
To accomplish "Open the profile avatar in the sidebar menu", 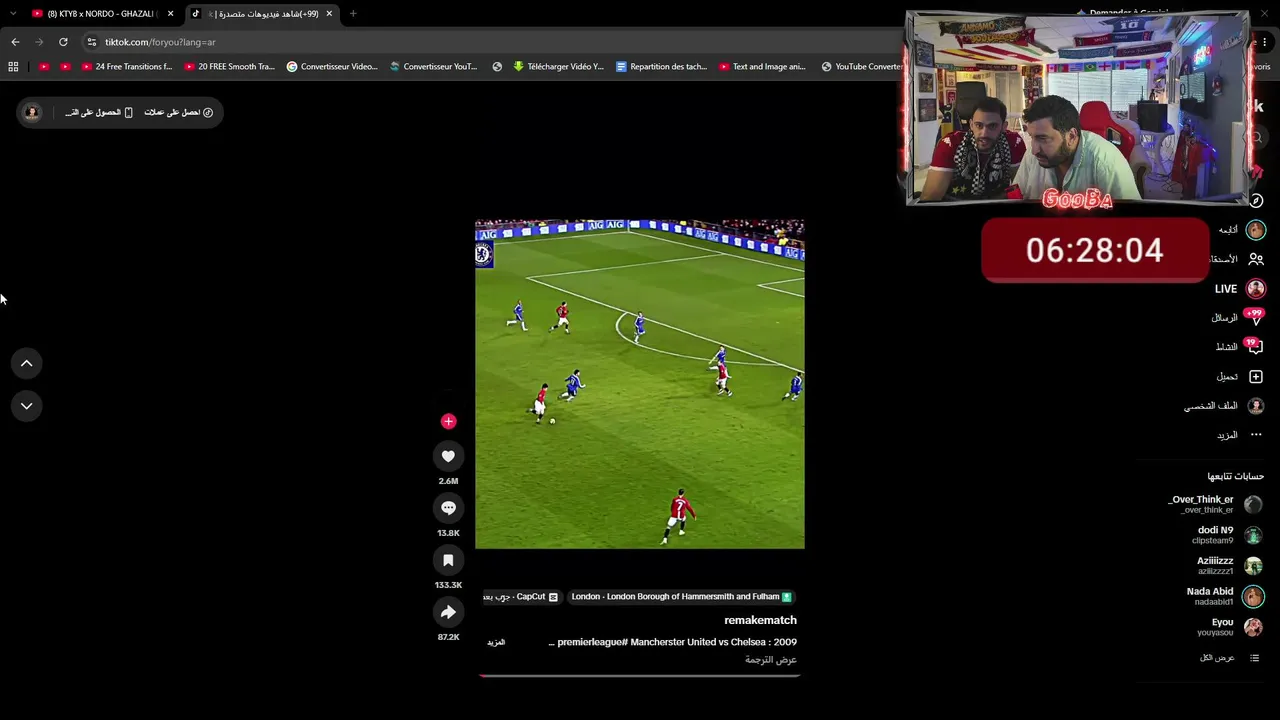I will pyautogui.click(x=1256, y=406).
